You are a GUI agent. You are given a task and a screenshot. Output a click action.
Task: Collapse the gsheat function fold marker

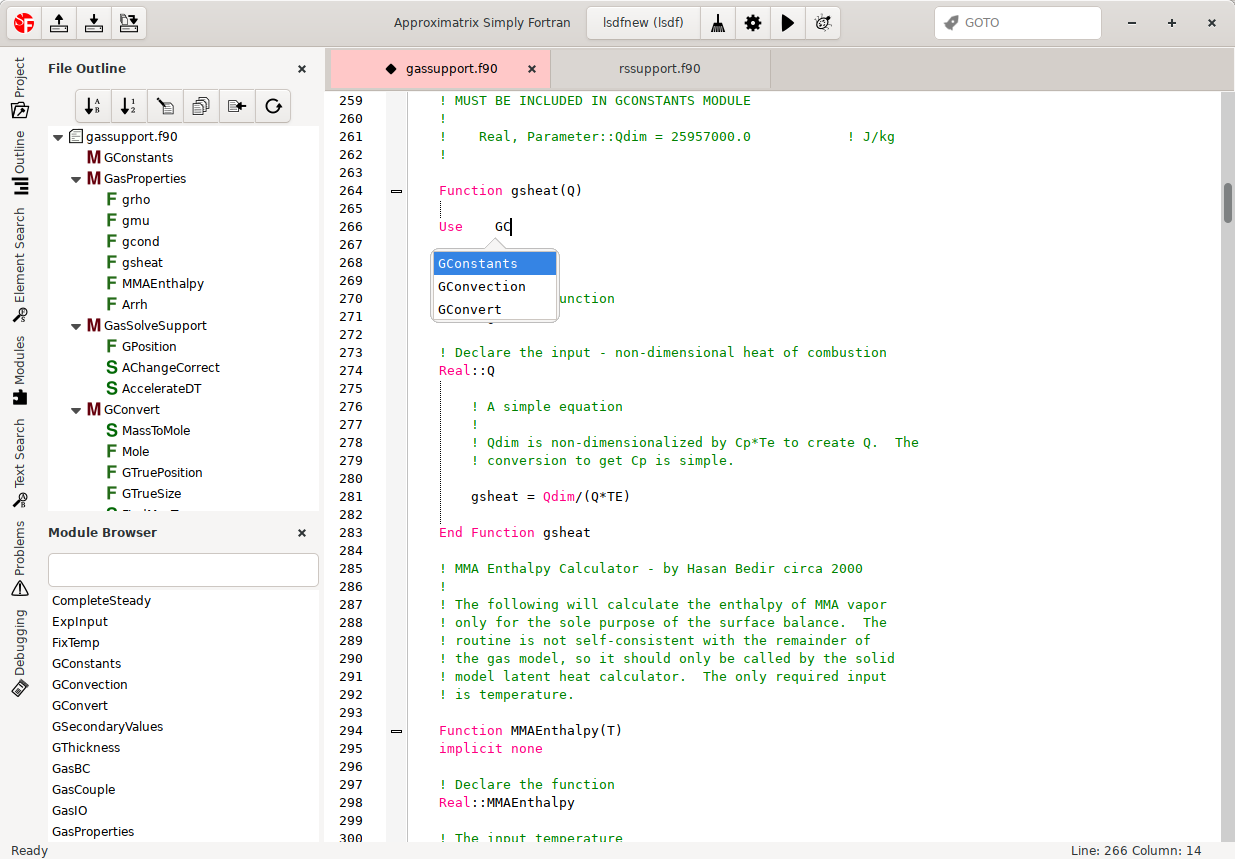click(396, 191)
